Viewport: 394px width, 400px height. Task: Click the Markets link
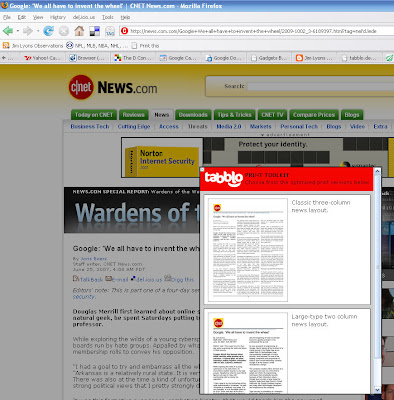pyautogui.click(x=261, y=126)
